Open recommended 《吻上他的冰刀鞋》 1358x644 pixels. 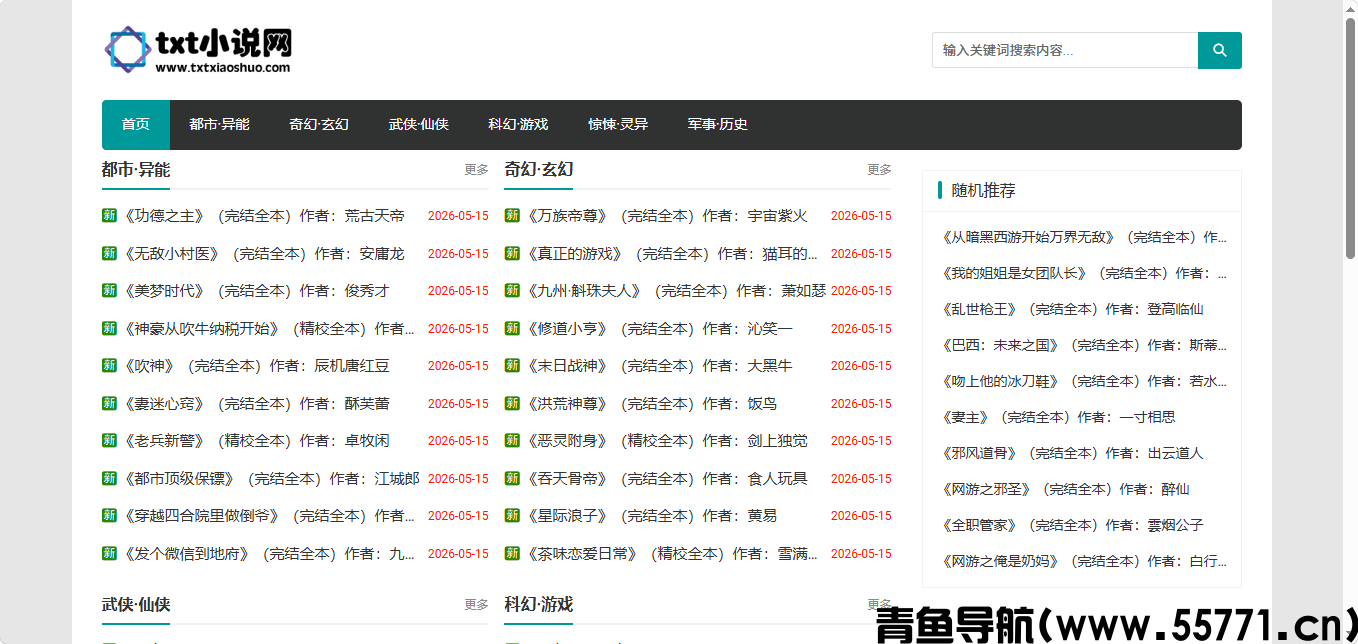click(1083, 381)
